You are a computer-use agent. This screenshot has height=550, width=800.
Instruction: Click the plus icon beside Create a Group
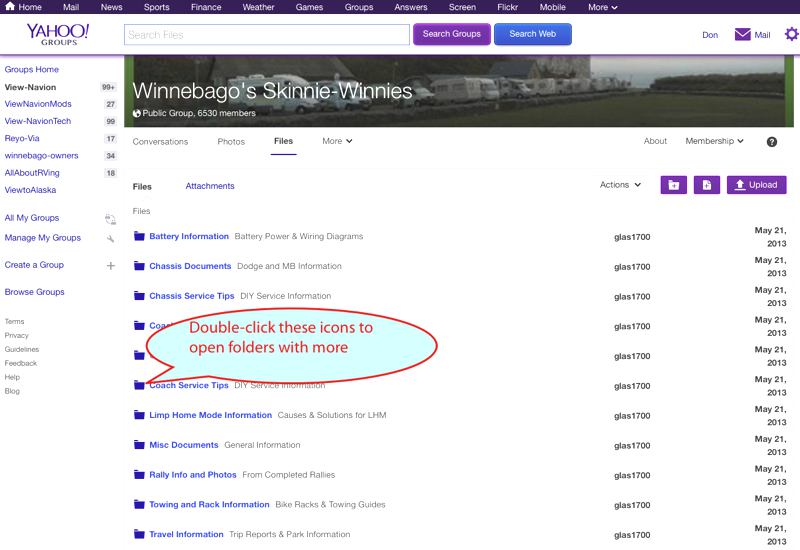[110, 265]
